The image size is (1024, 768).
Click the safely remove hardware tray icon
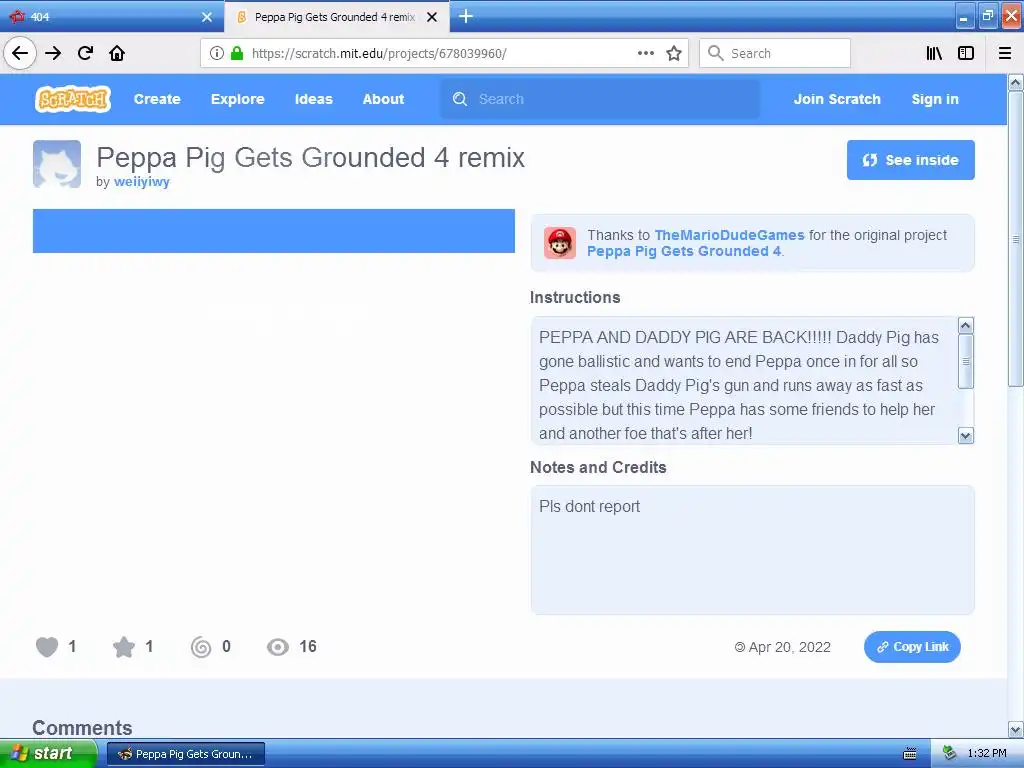point(949,754)
